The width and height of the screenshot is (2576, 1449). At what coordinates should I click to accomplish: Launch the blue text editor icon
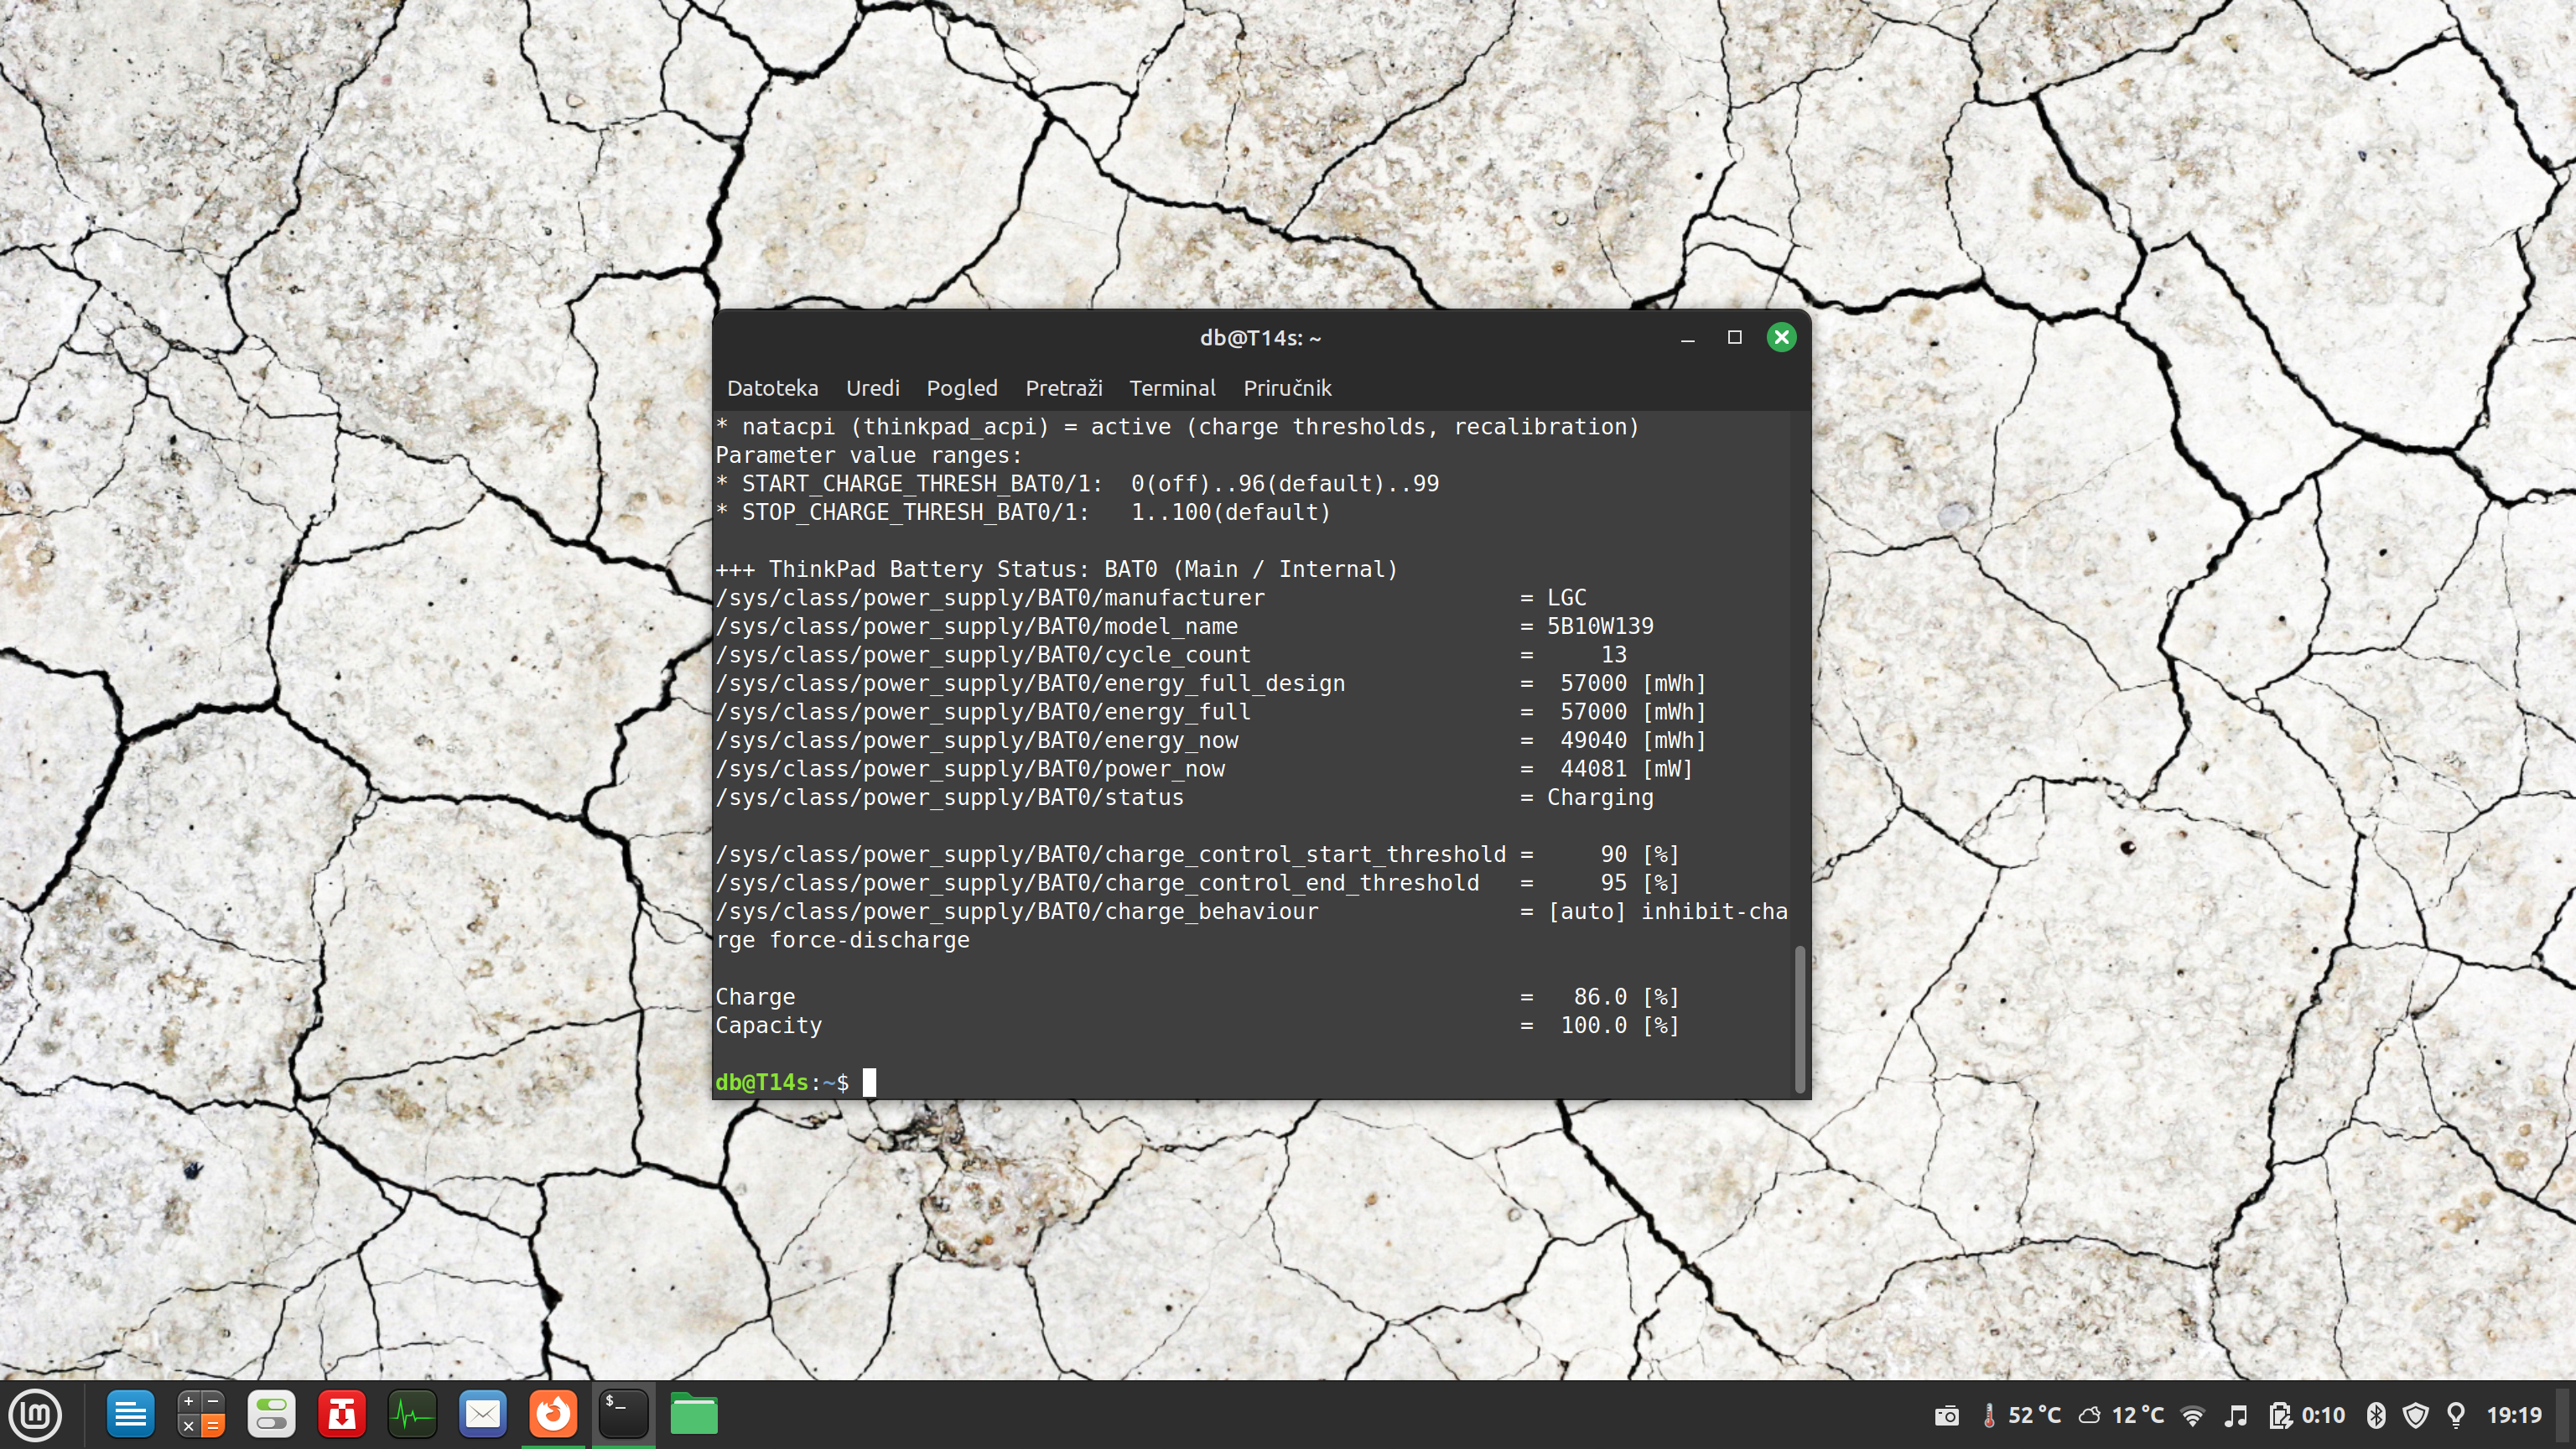(130, 1415)
